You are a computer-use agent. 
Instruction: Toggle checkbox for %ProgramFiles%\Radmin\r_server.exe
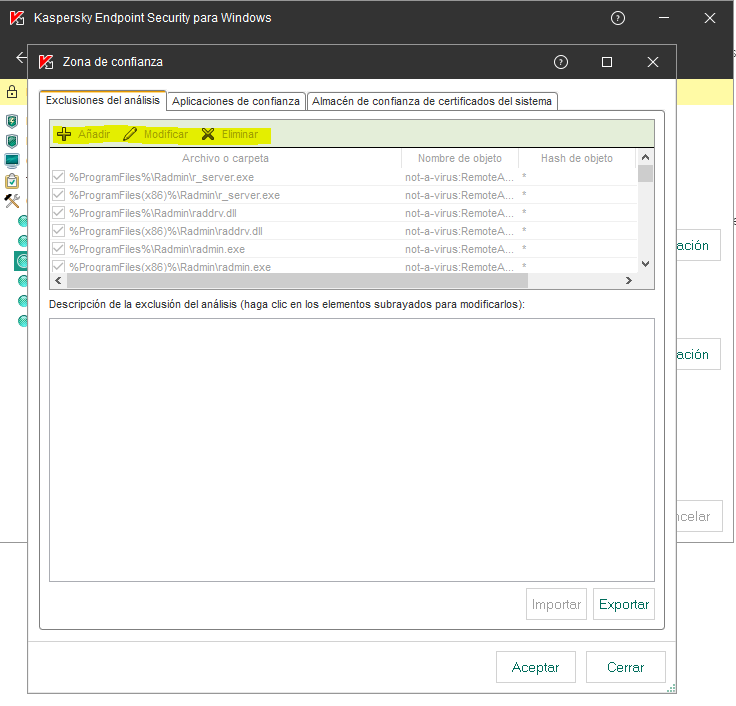click(58, 177)
